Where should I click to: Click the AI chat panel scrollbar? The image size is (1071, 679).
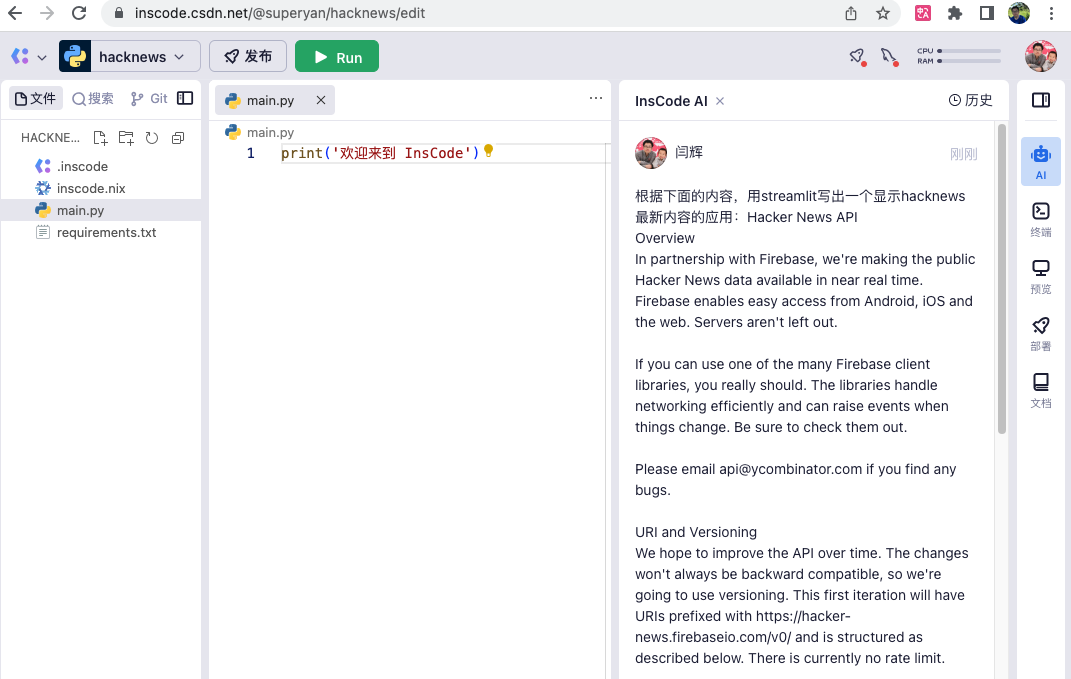click(1002, 279)
